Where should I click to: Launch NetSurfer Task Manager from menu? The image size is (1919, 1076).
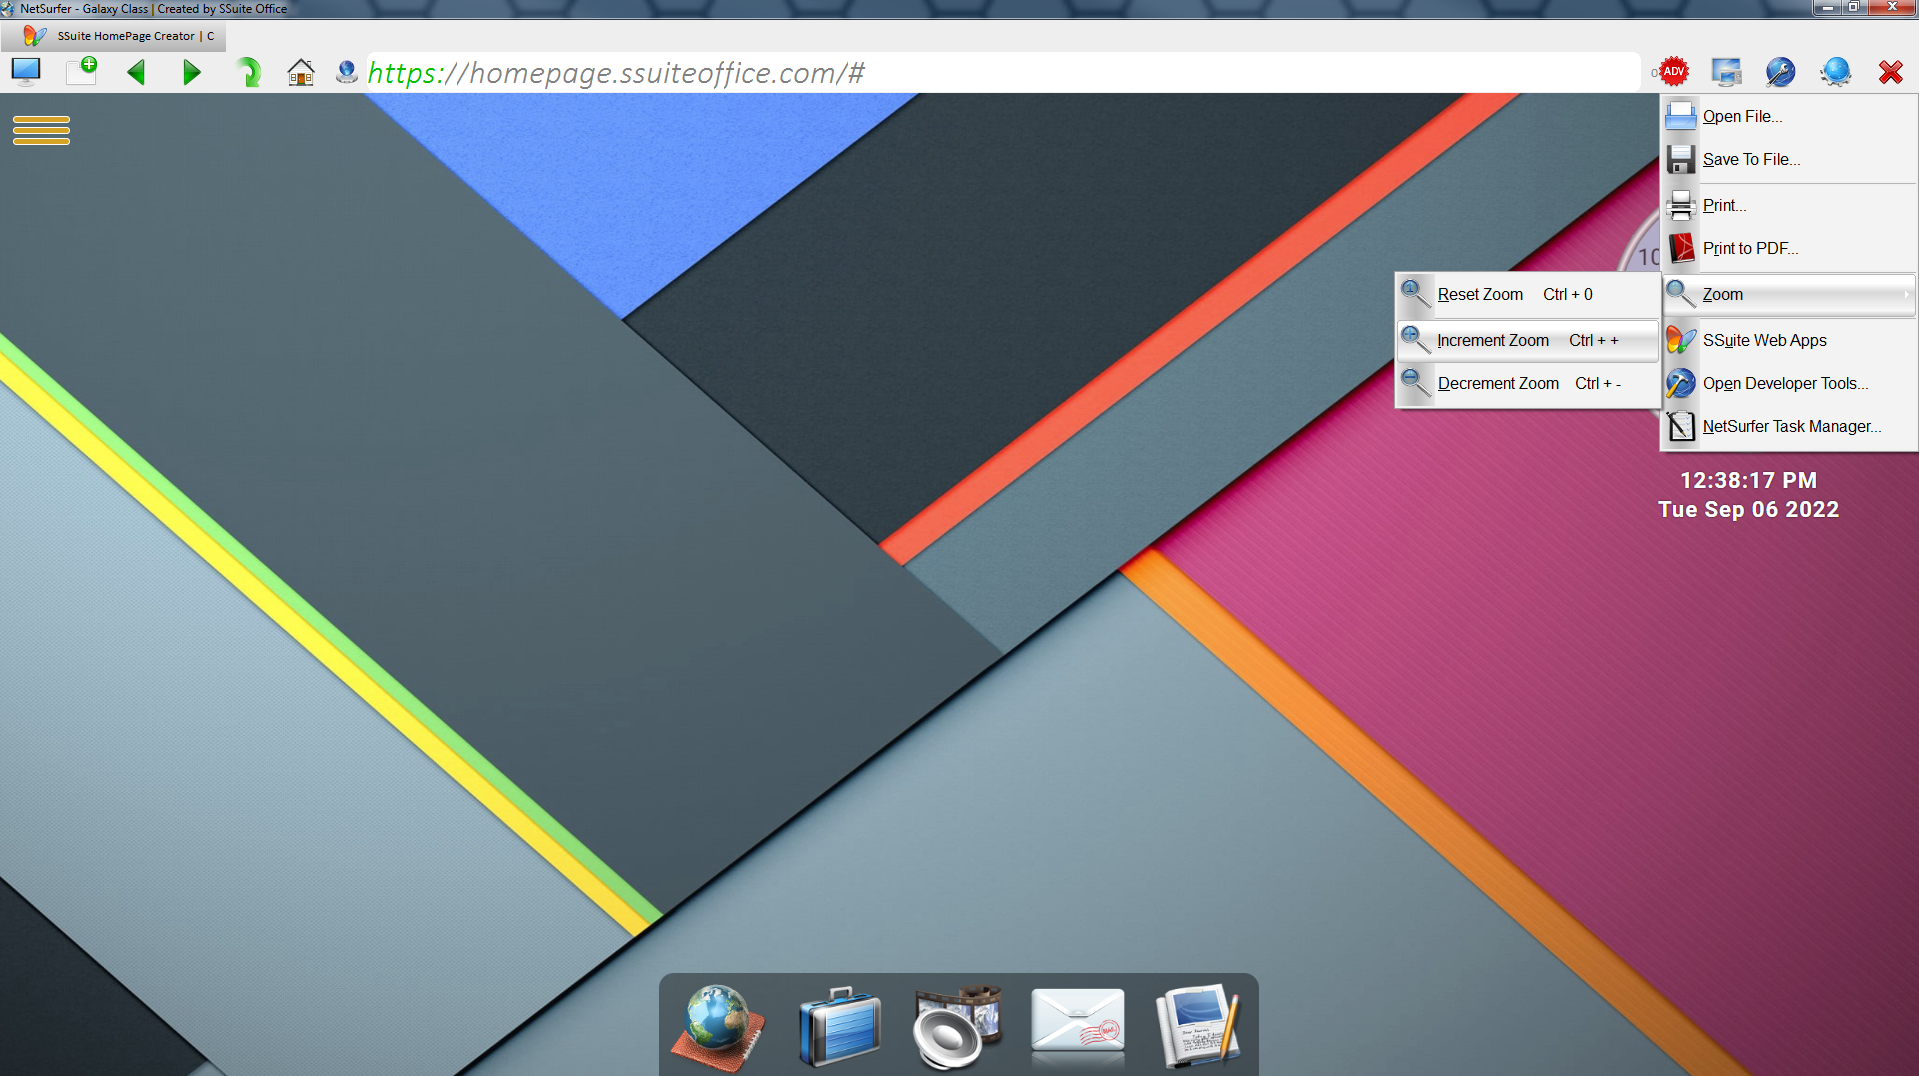pos(1790,427)
